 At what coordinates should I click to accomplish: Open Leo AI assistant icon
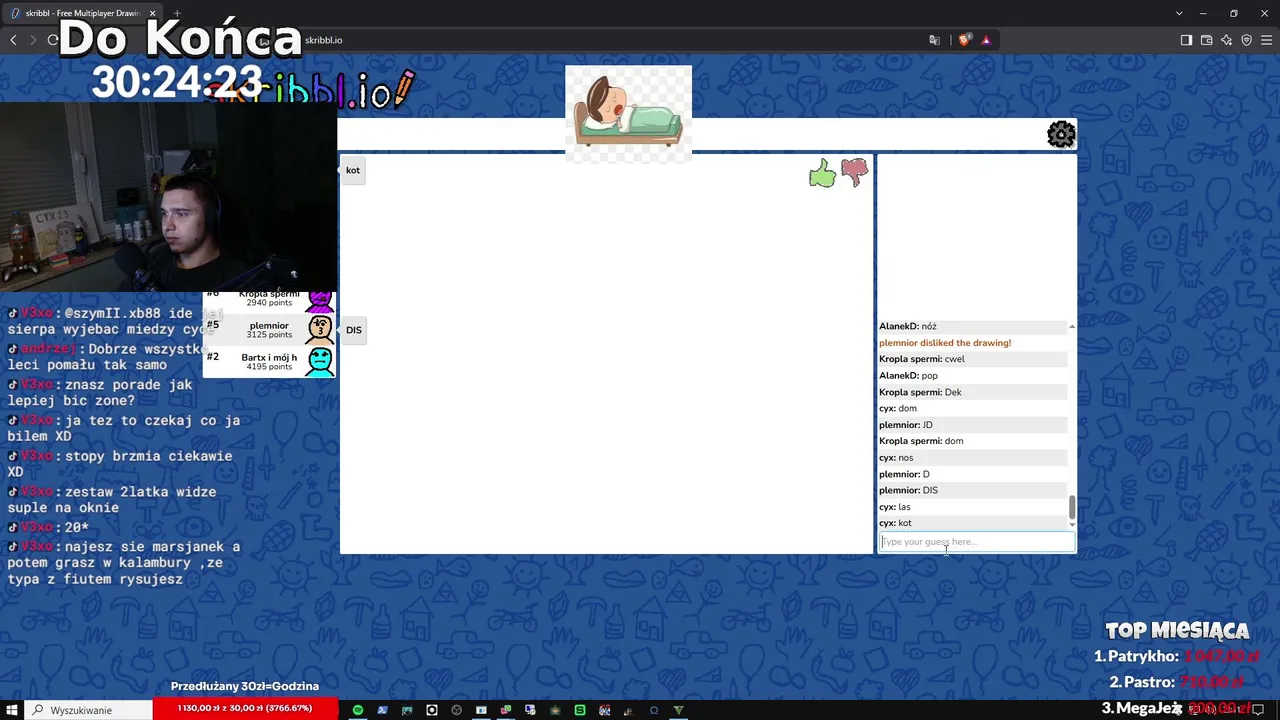coord(1226,40)
